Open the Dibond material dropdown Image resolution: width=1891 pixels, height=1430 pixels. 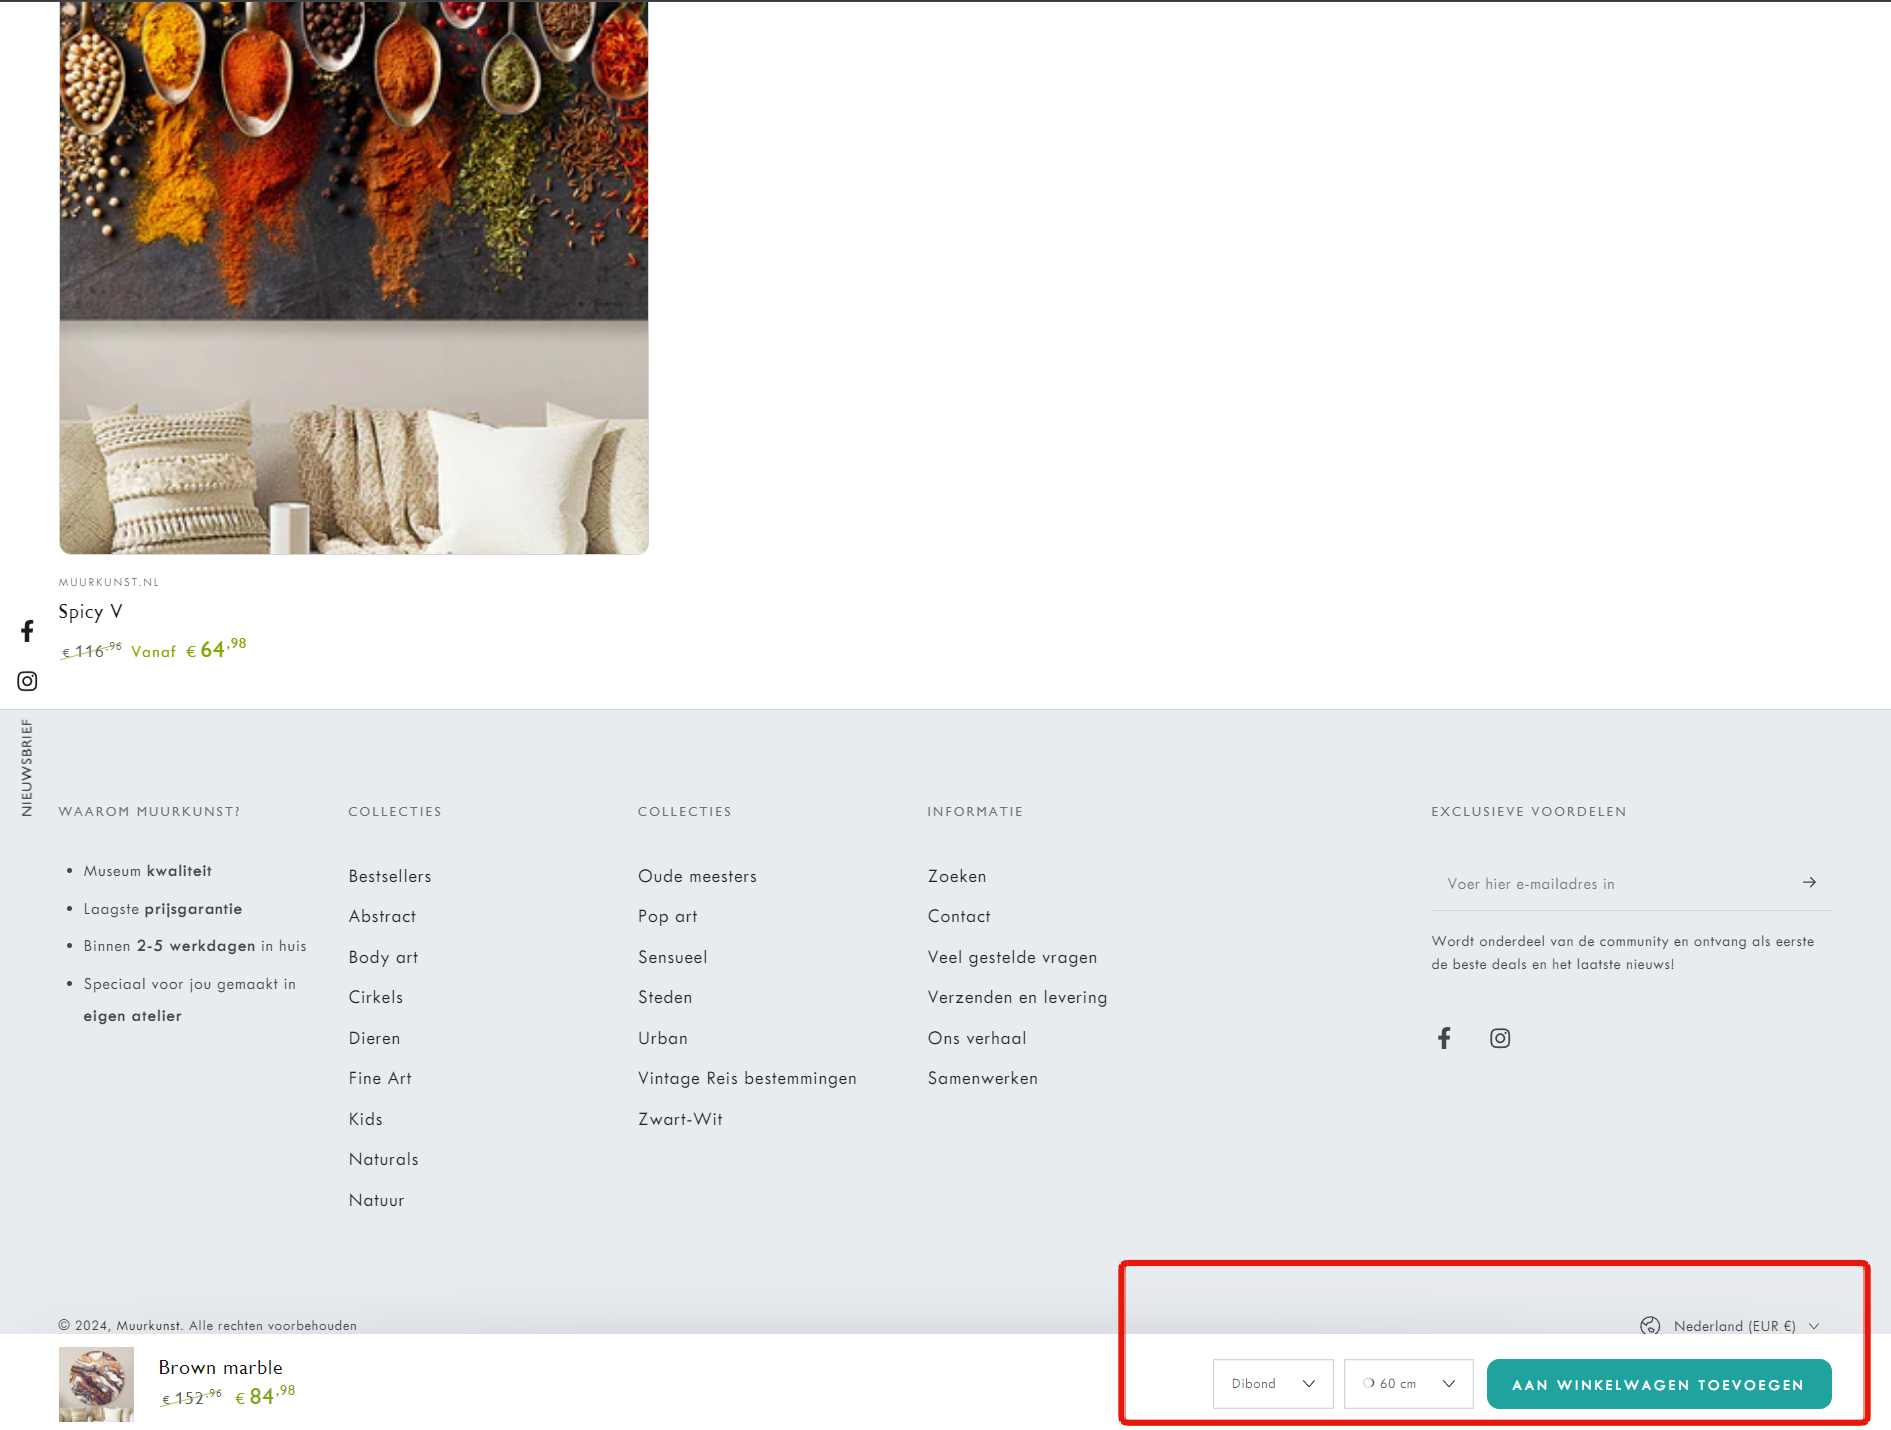point(1273,1384)
